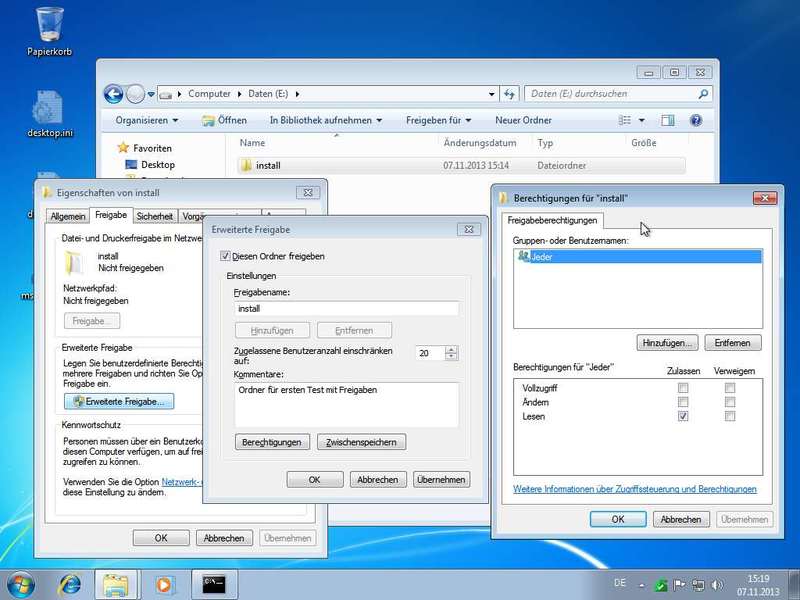The image size is (800, 600).
Task: Switch to the Sicherheit tab
Action: (x=155, y=216)
